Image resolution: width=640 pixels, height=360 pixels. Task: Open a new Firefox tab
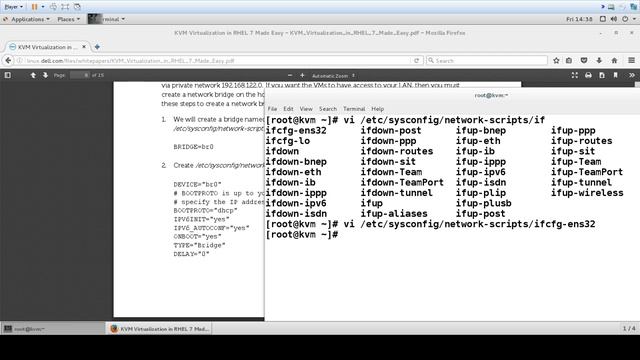click(97, 47)
